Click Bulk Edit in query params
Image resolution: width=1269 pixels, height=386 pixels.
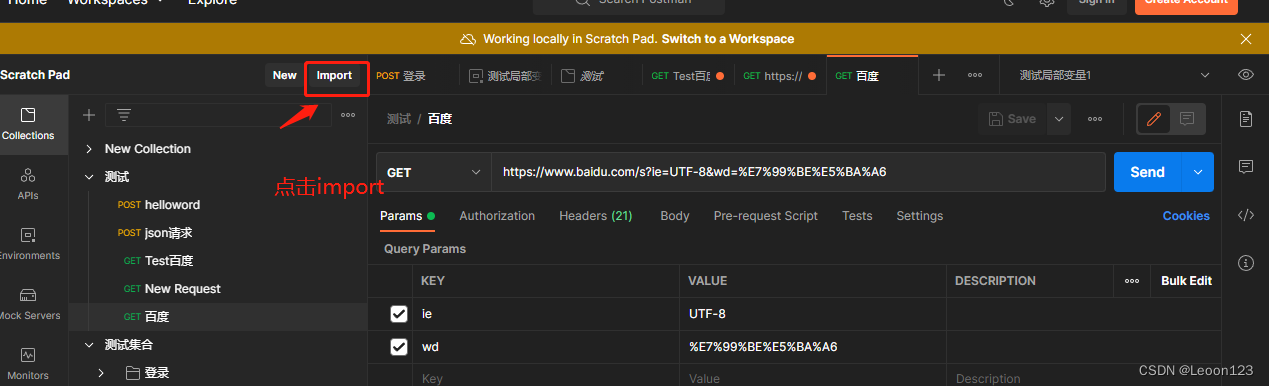coord(1186,281)
